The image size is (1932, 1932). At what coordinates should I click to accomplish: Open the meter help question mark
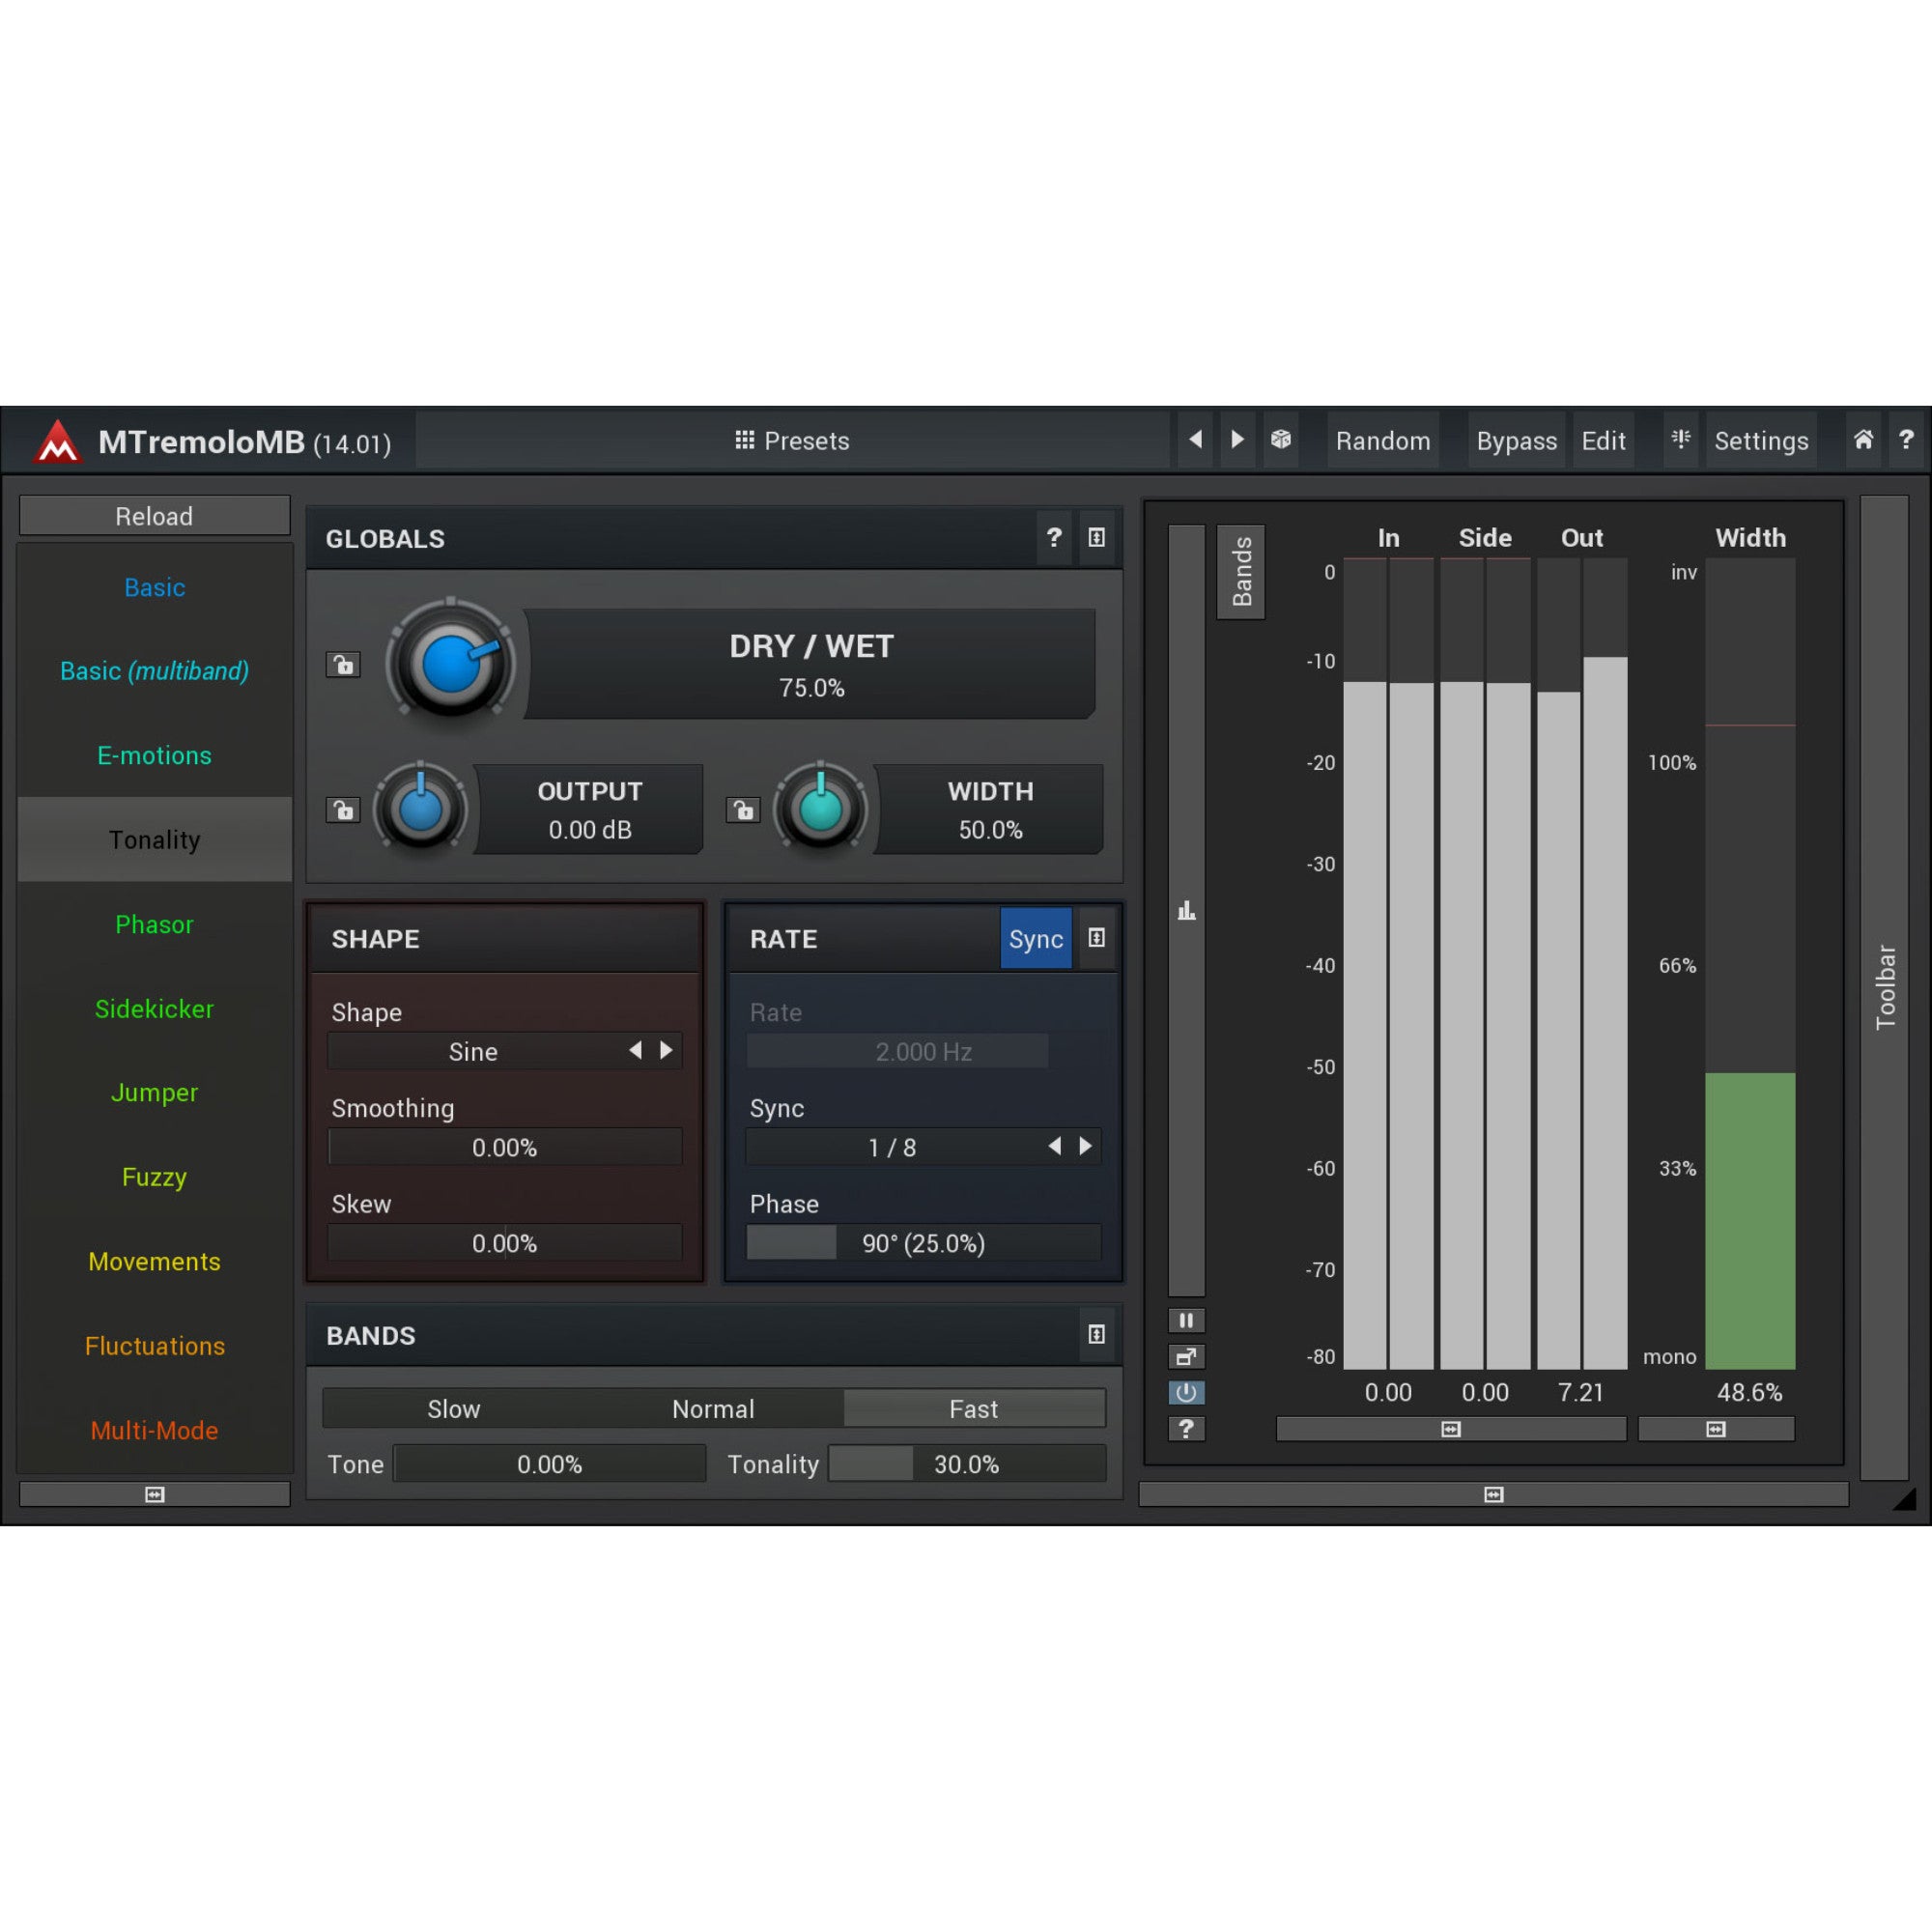coord(1187,1429)
